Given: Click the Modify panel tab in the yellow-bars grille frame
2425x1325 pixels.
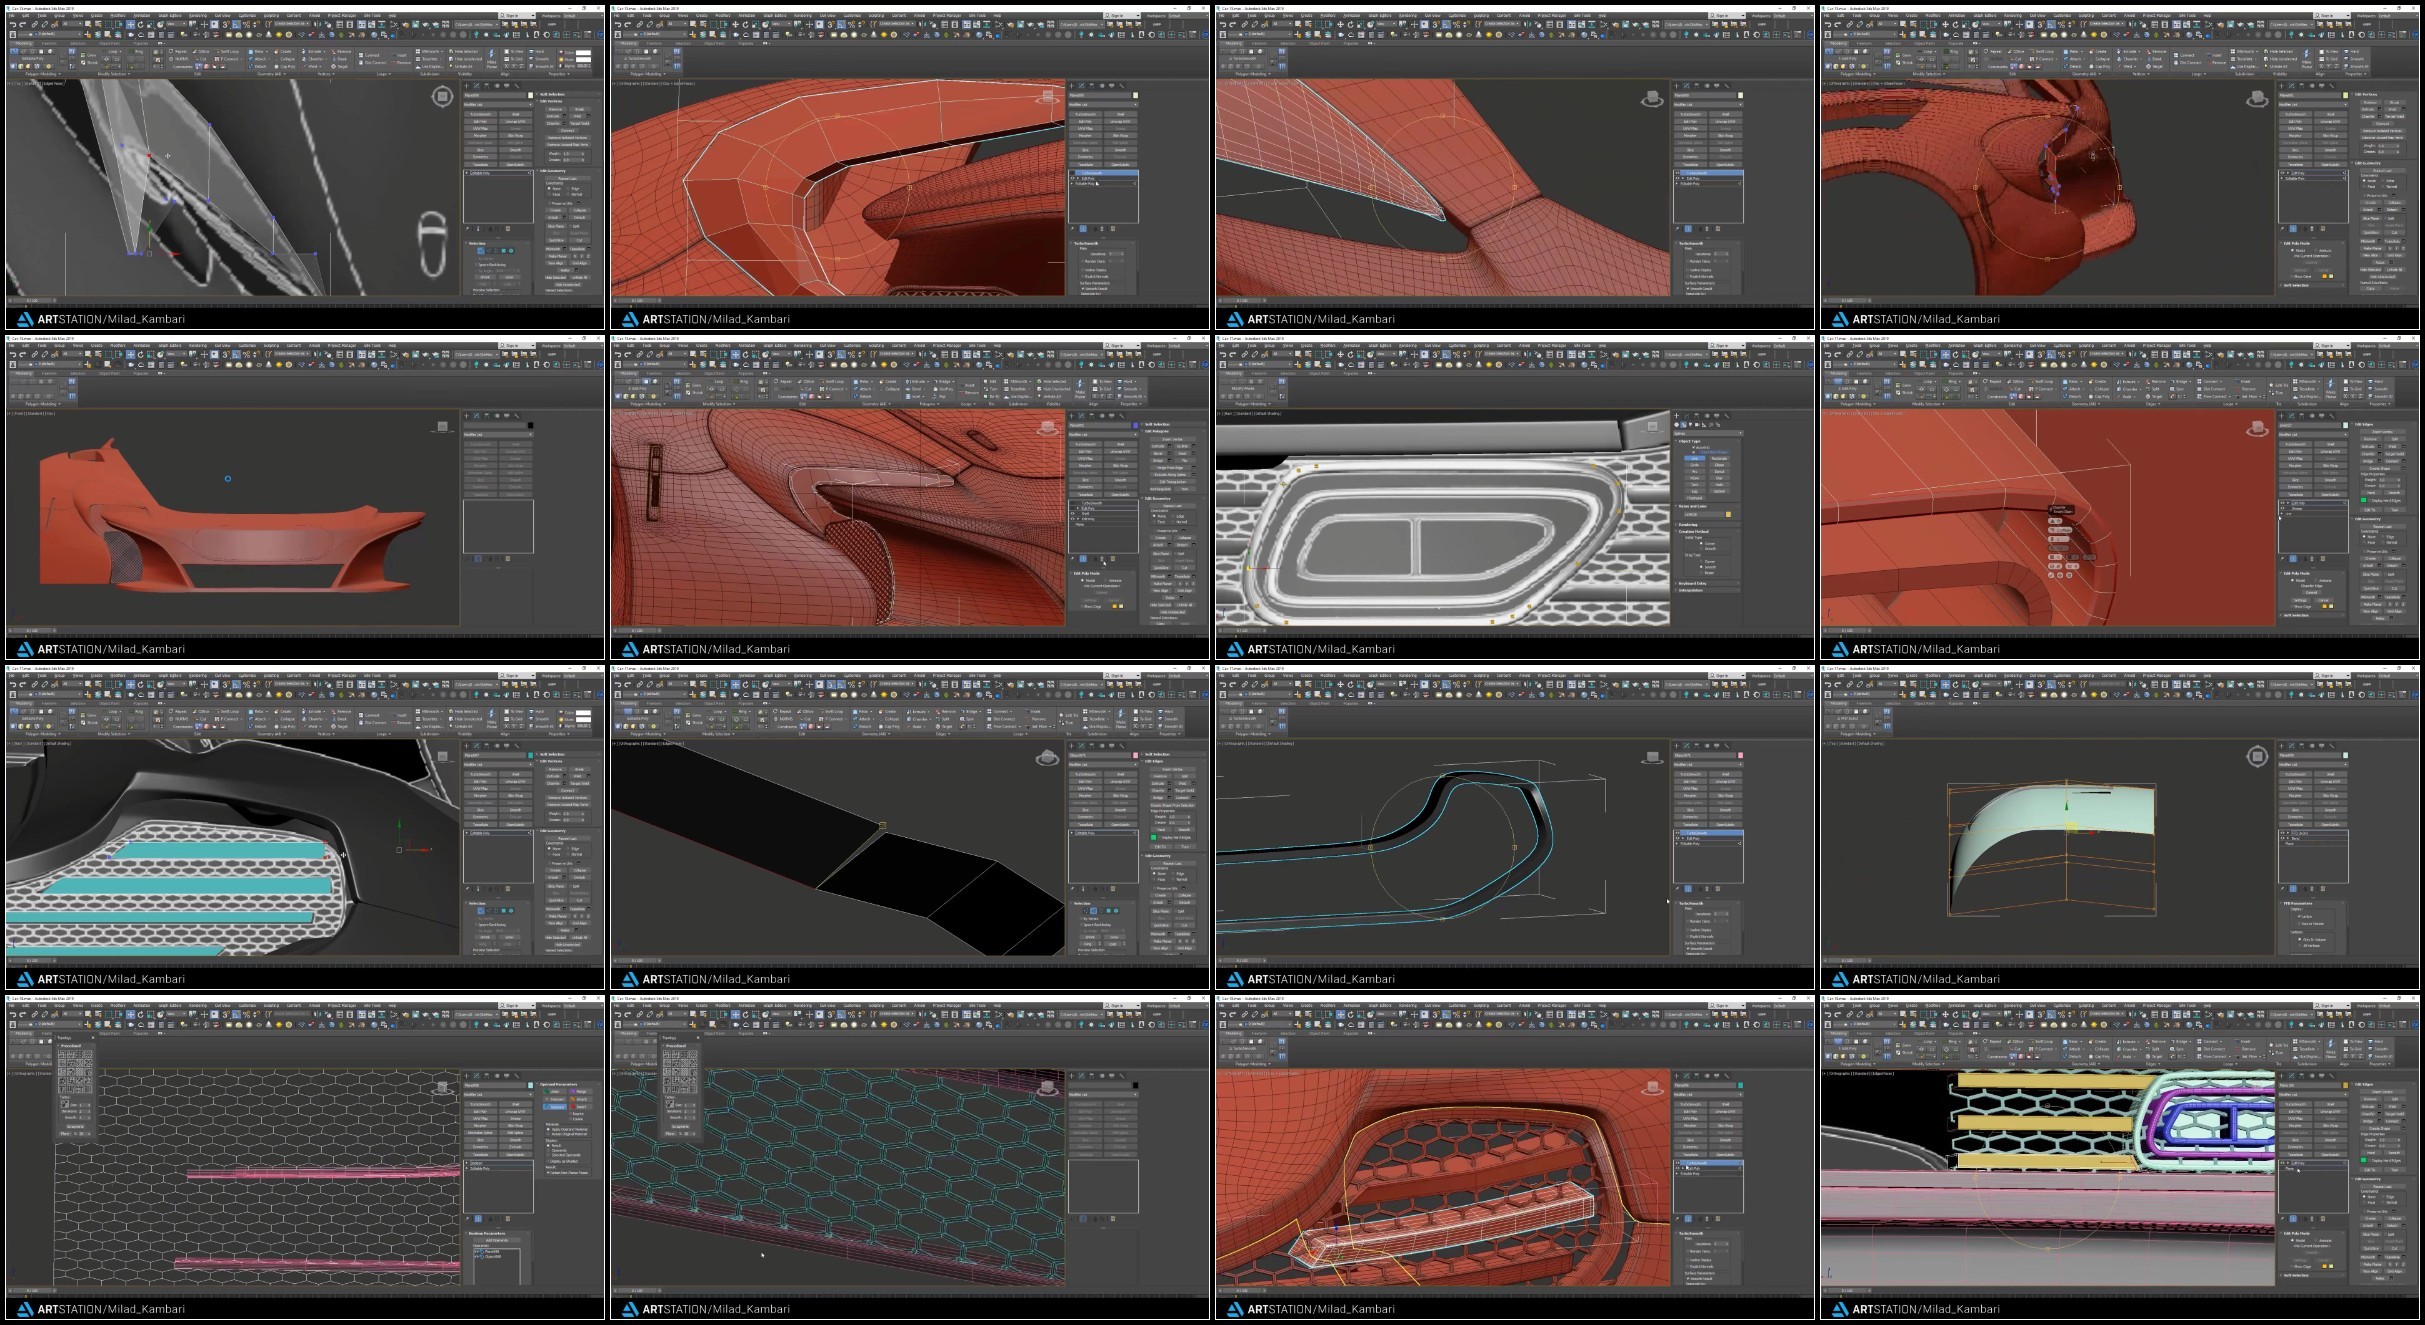Looking at the screenshot, I should click(2291, 1076).
